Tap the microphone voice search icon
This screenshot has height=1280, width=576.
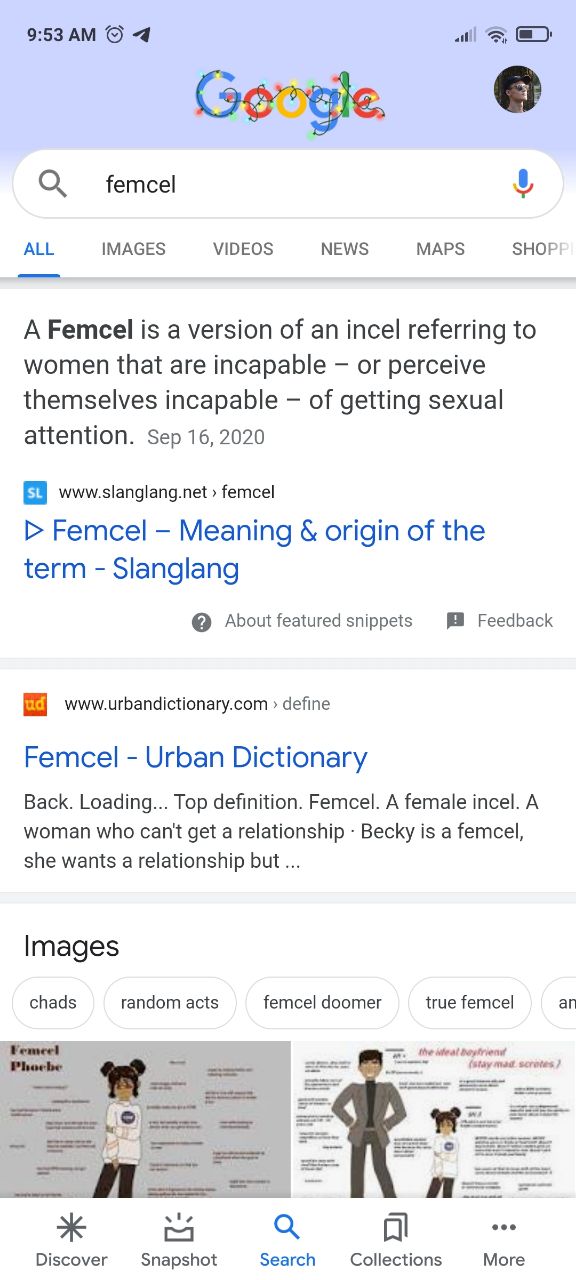tap(523, 184)
